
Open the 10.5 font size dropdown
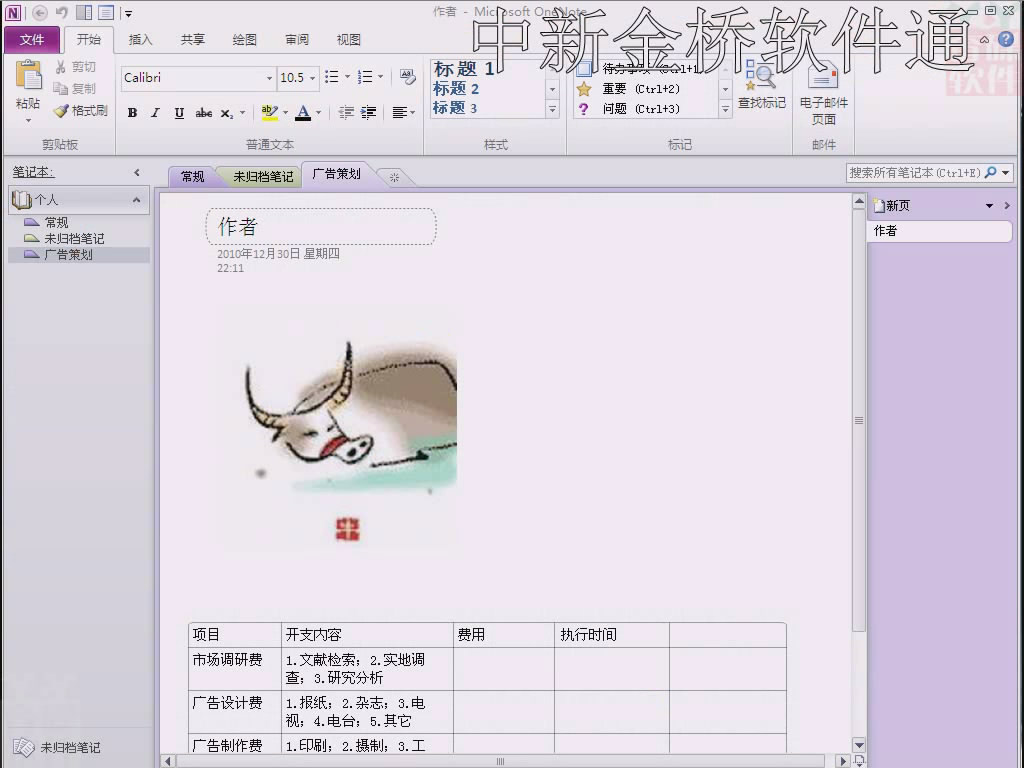click(312, 78)
